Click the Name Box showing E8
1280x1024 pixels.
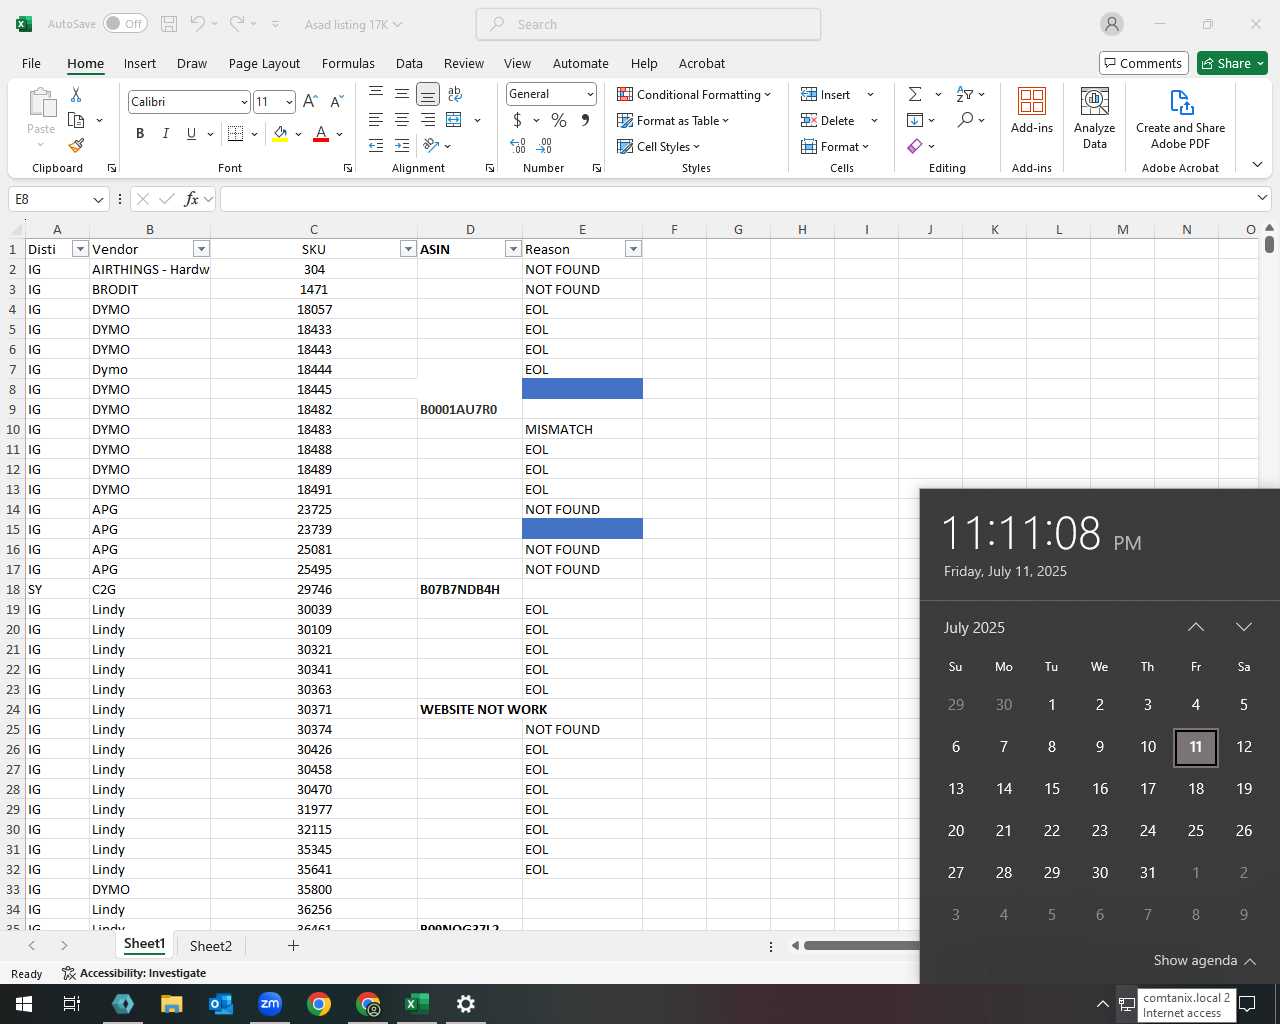tap(58, 199)
